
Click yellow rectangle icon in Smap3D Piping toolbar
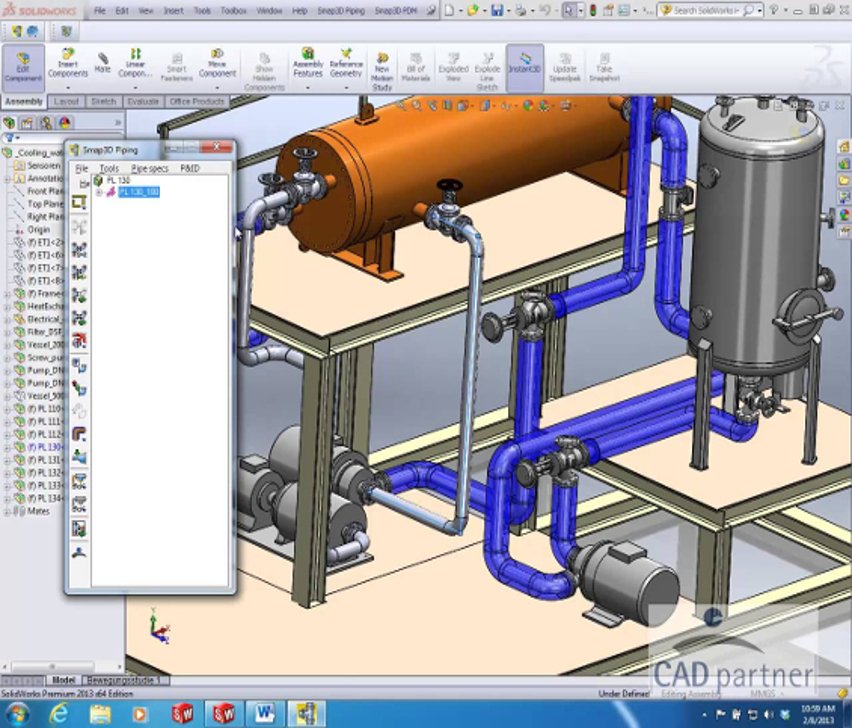(79, 203)
